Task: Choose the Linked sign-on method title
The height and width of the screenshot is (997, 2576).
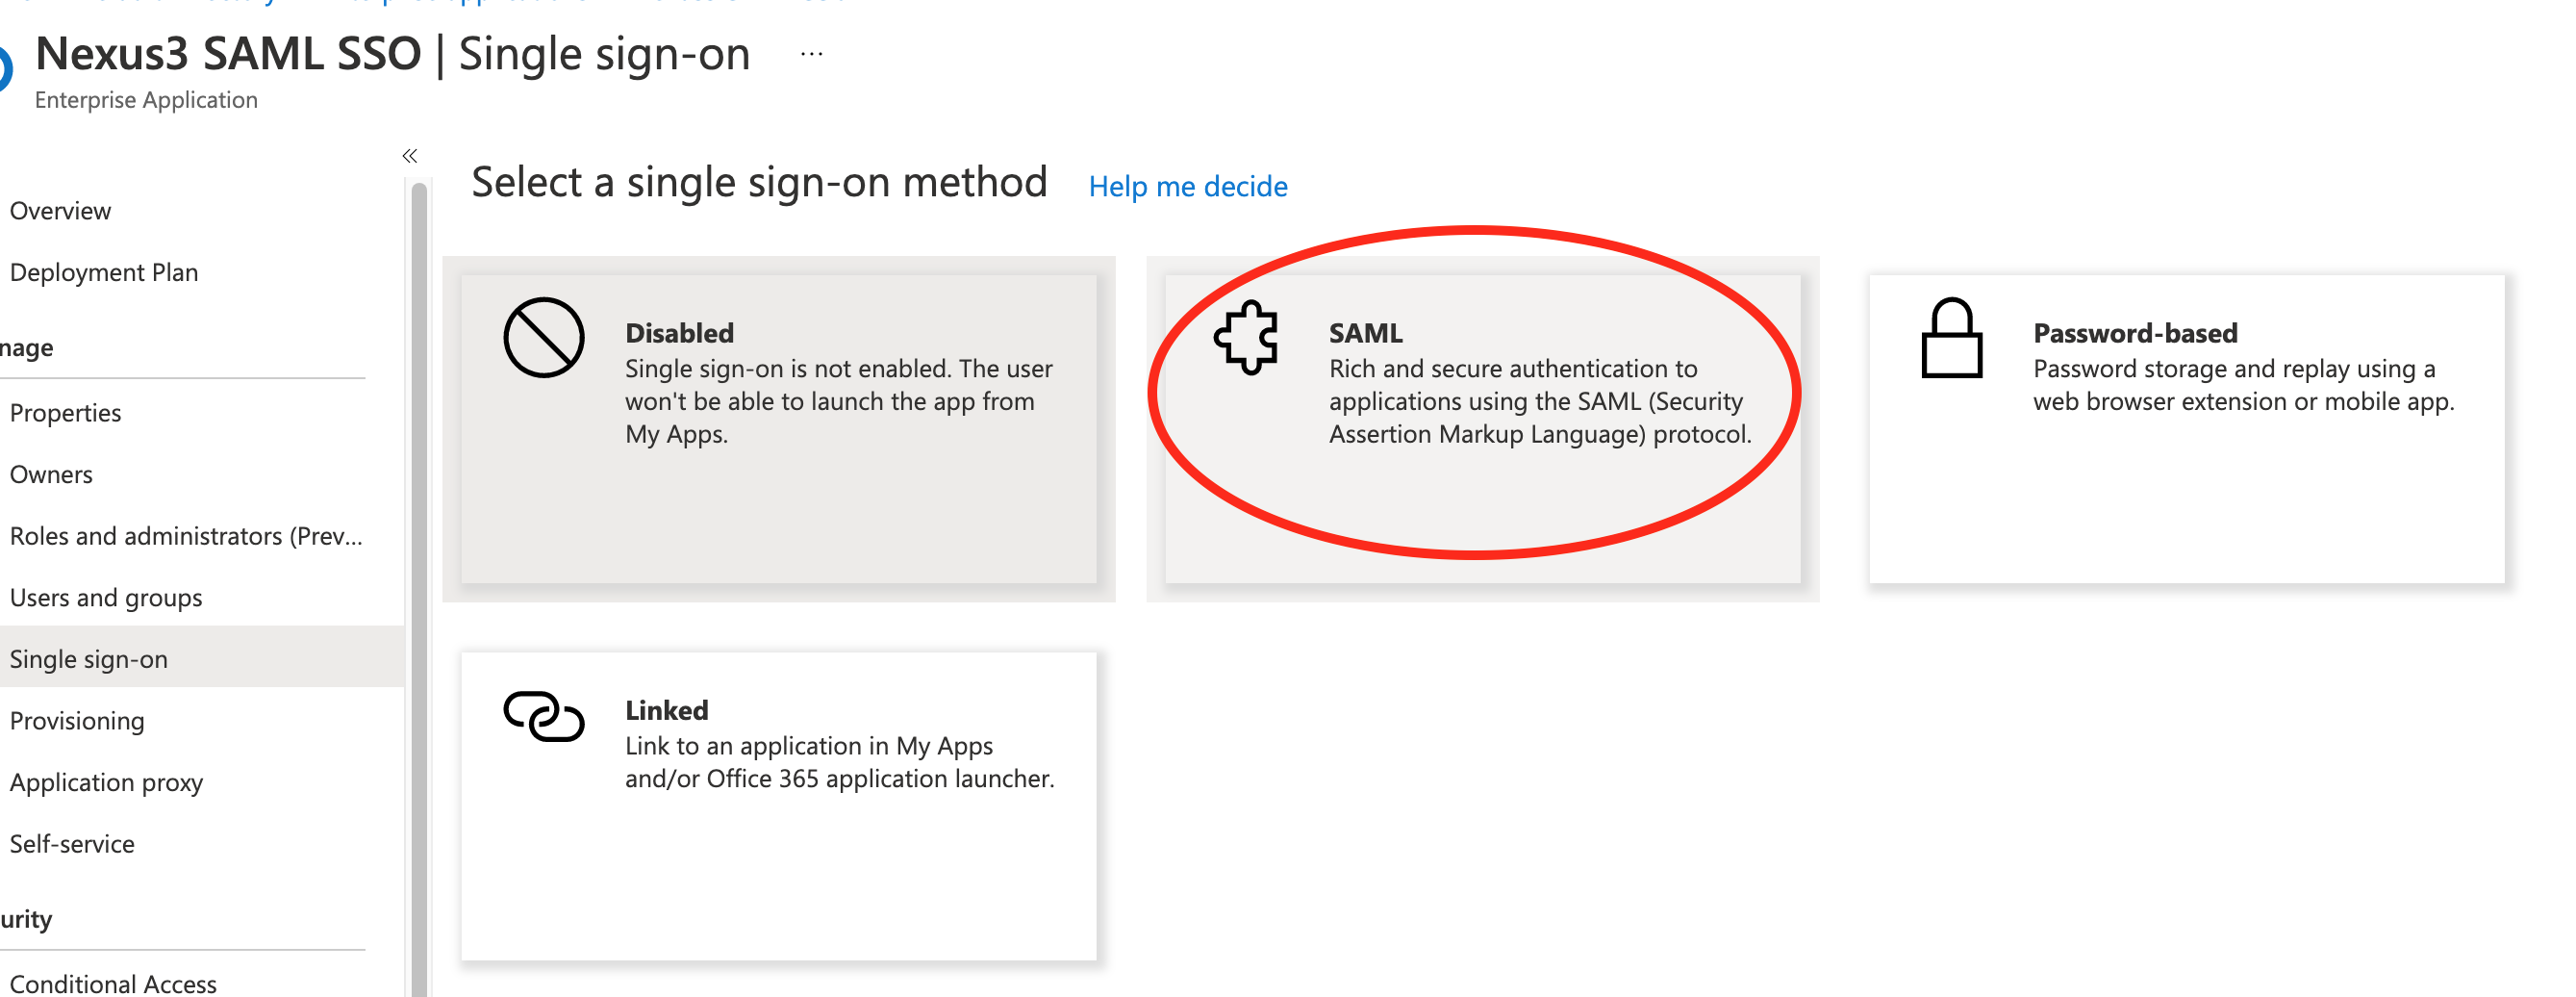Action: [666, 710]
